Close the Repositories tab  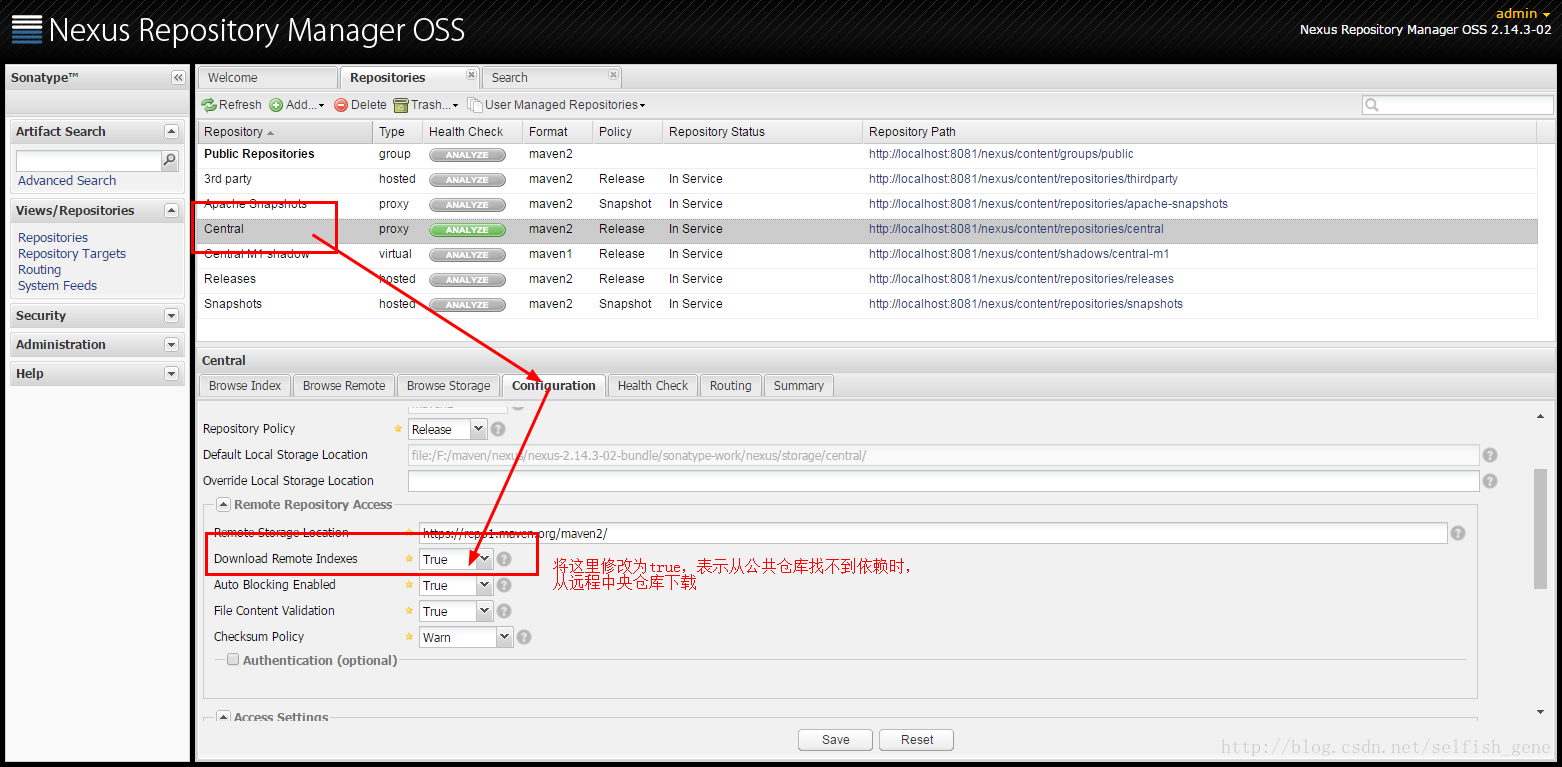tap(471, 75)
